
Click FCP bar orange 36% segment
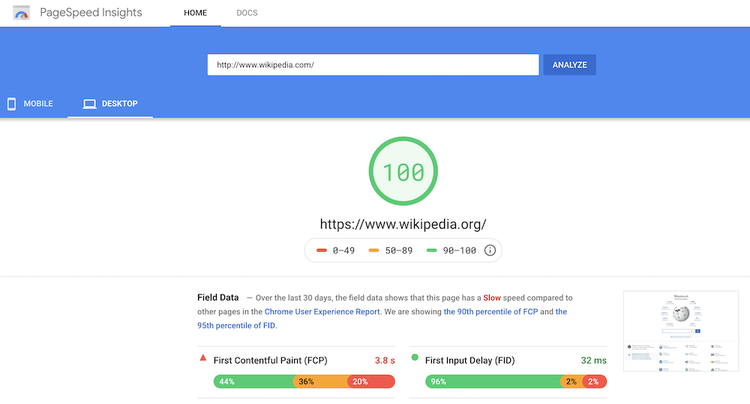tap(320, 382)
